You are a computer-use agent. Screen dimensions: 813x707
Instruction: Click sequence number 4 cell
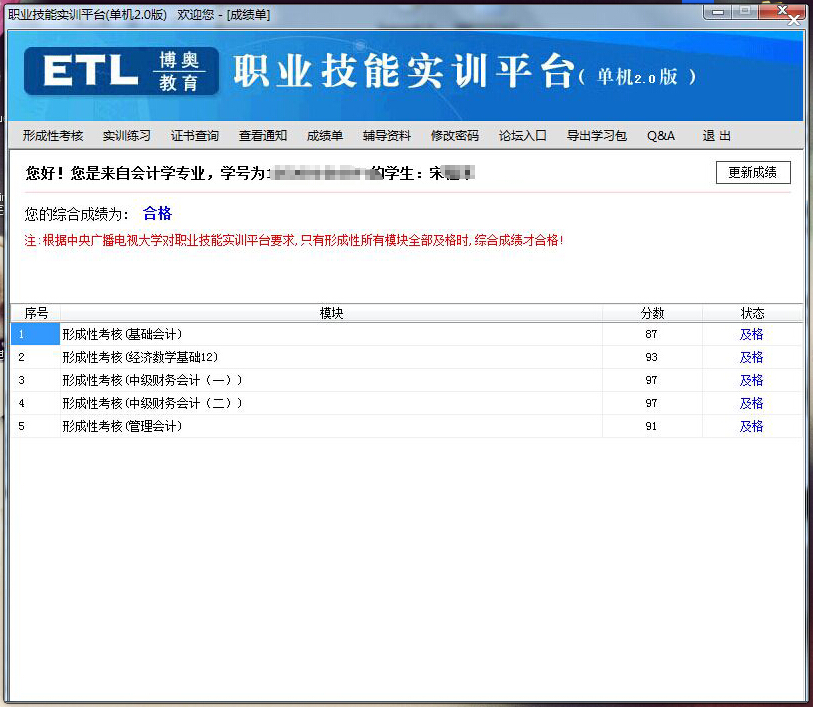tap(35, 403)
